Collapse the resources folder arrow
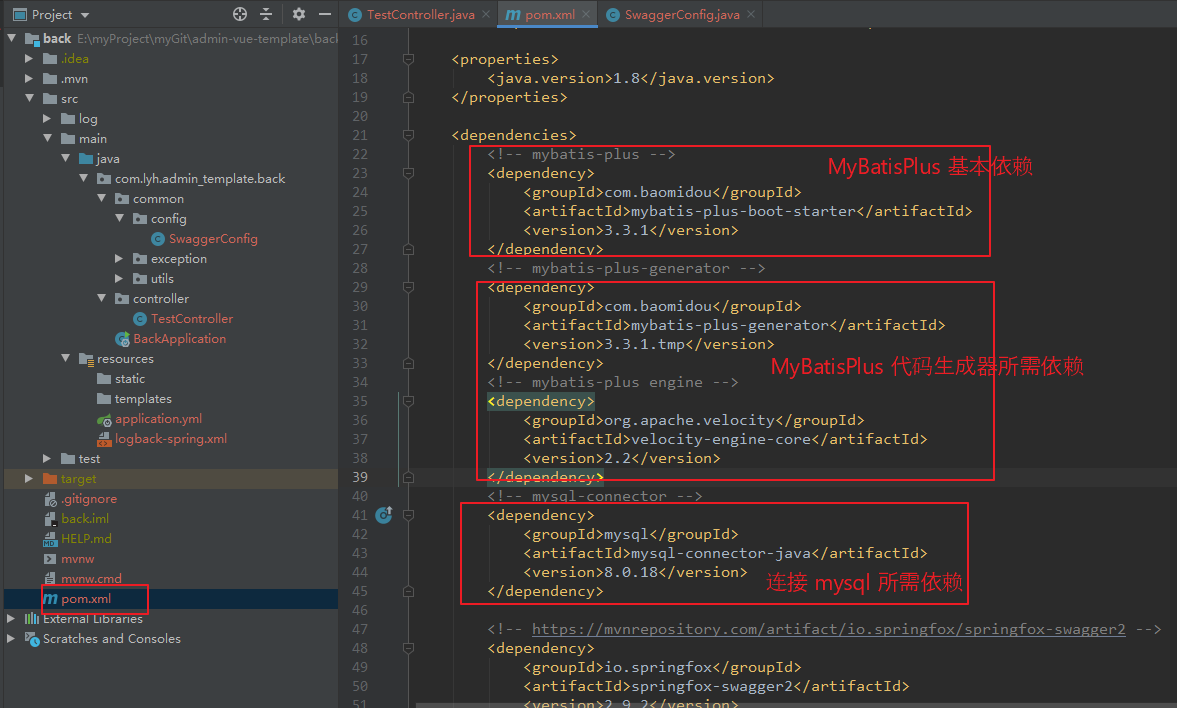 (x=65, y=358)
